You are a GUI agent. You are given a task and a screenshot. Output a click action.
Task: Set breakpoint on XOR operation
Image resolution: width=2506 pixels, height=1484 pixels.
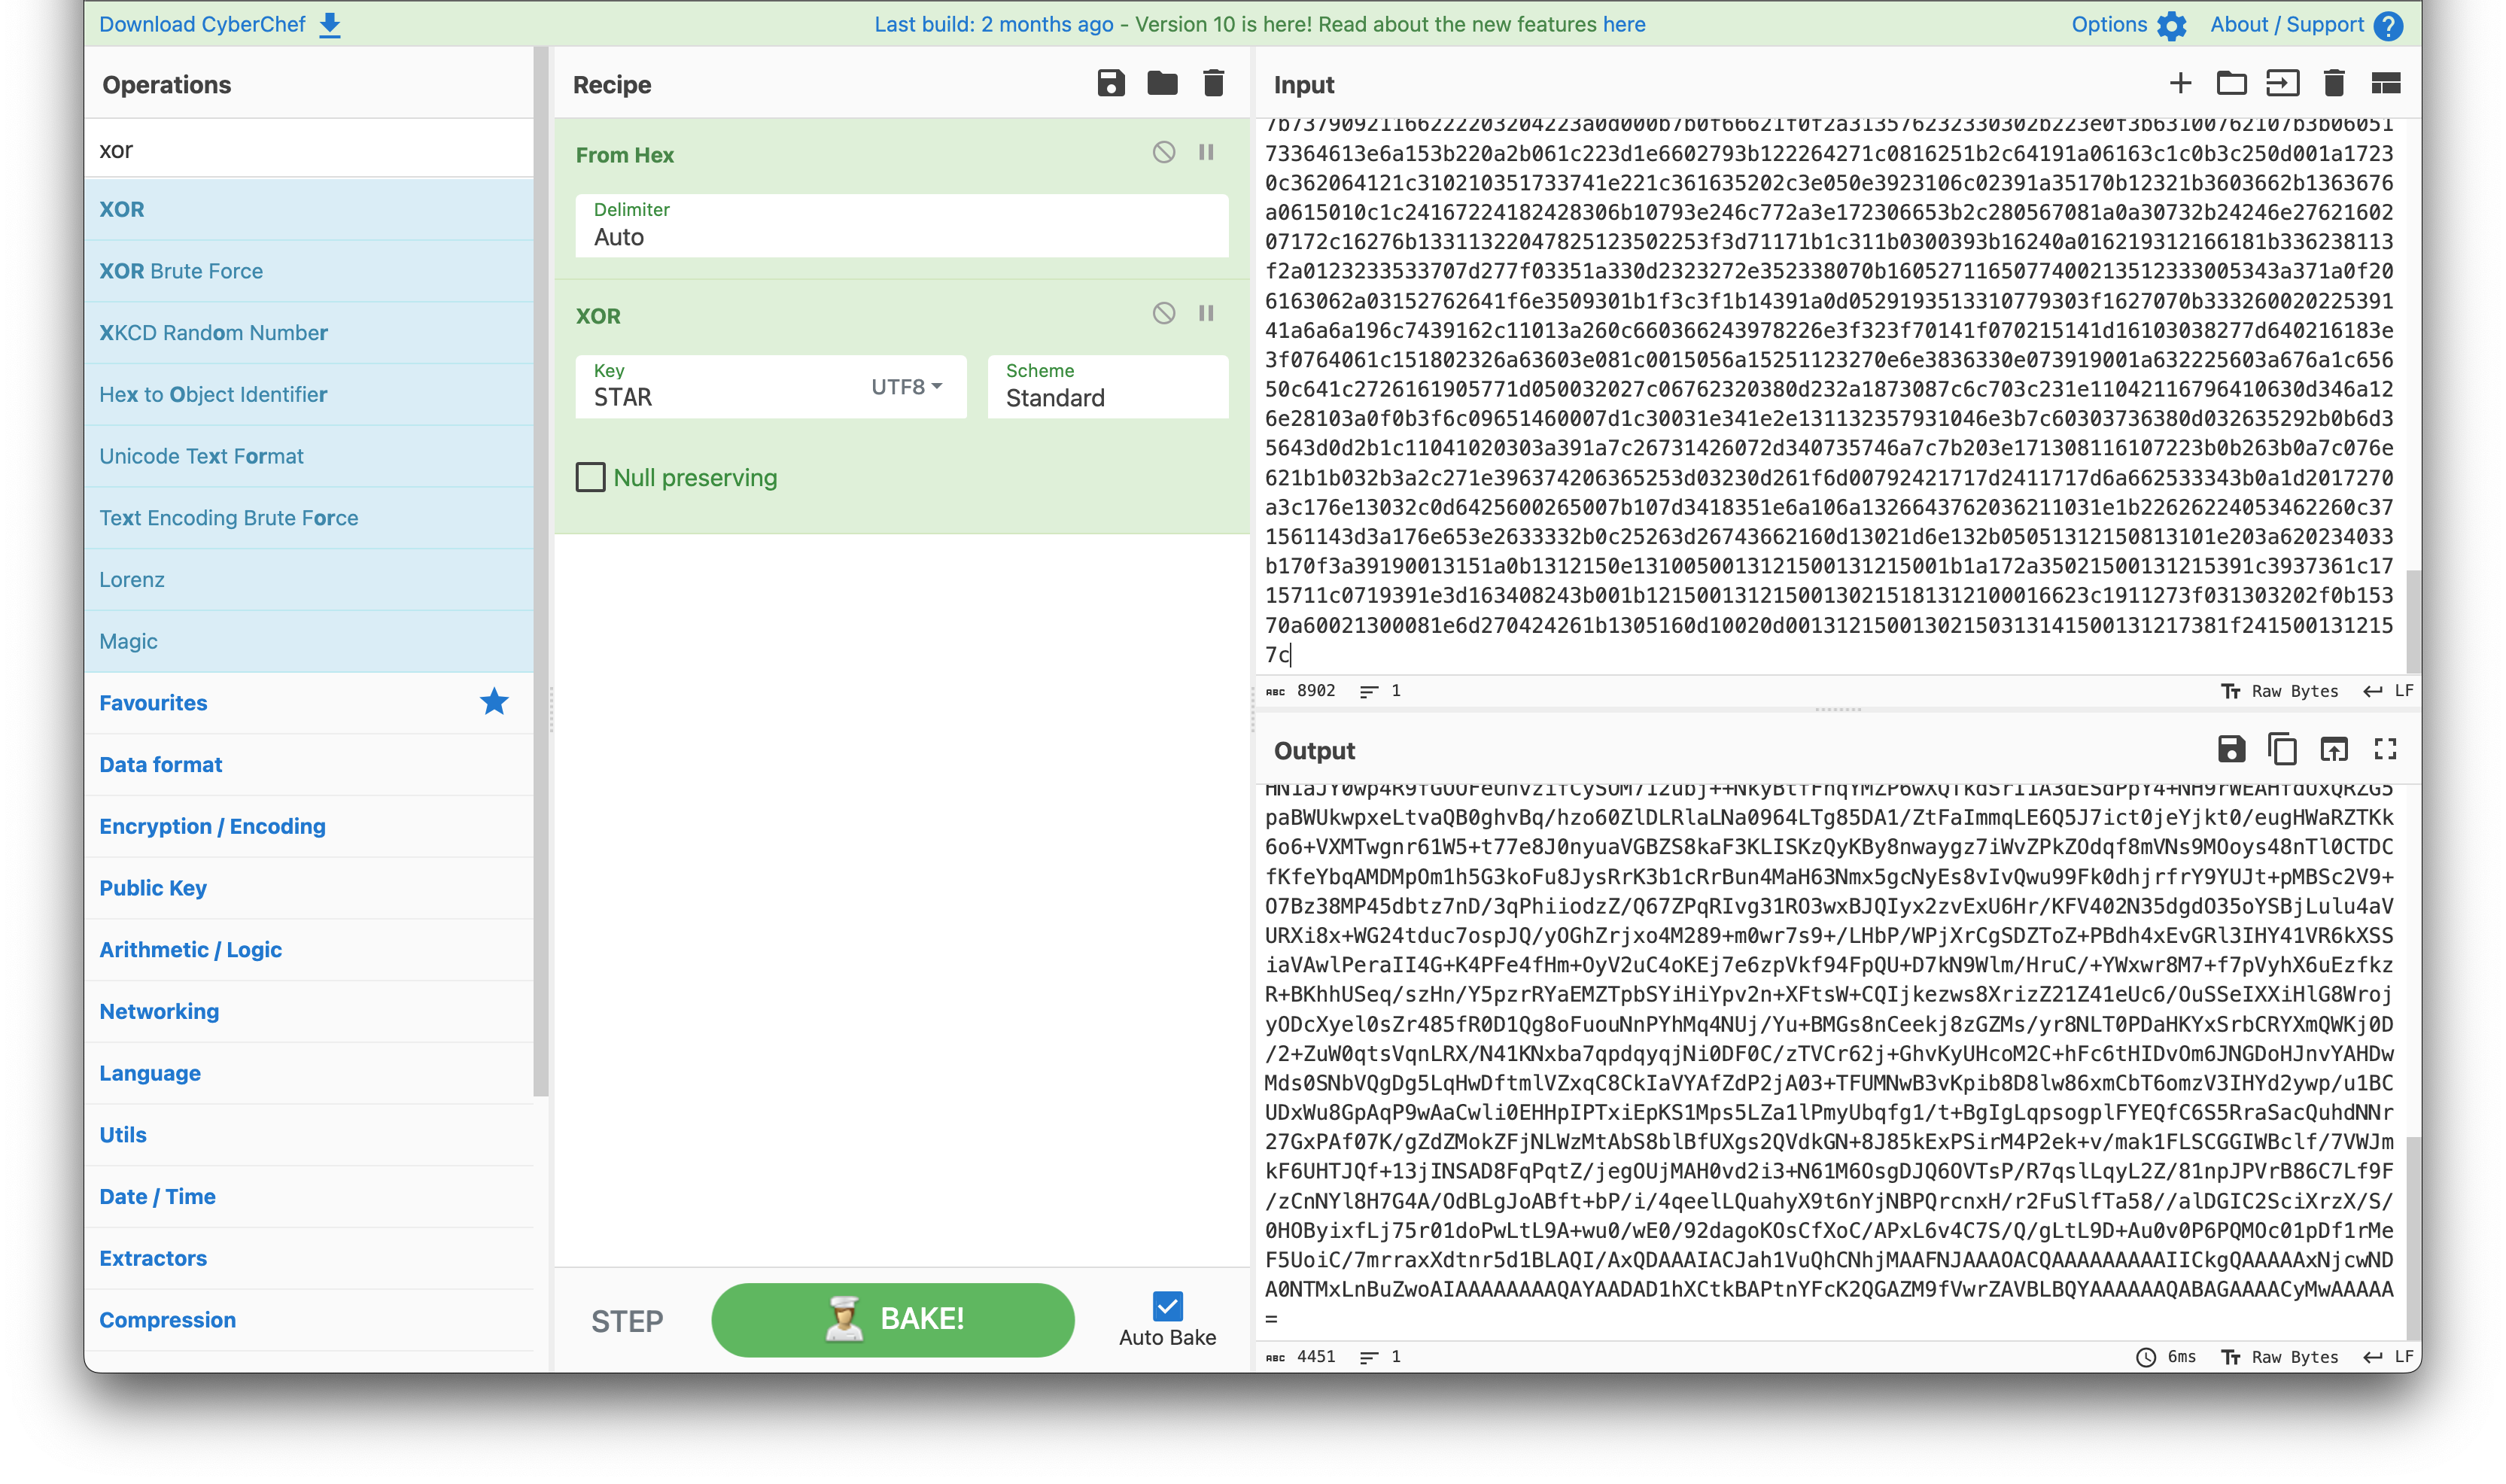pos(1206,313)
